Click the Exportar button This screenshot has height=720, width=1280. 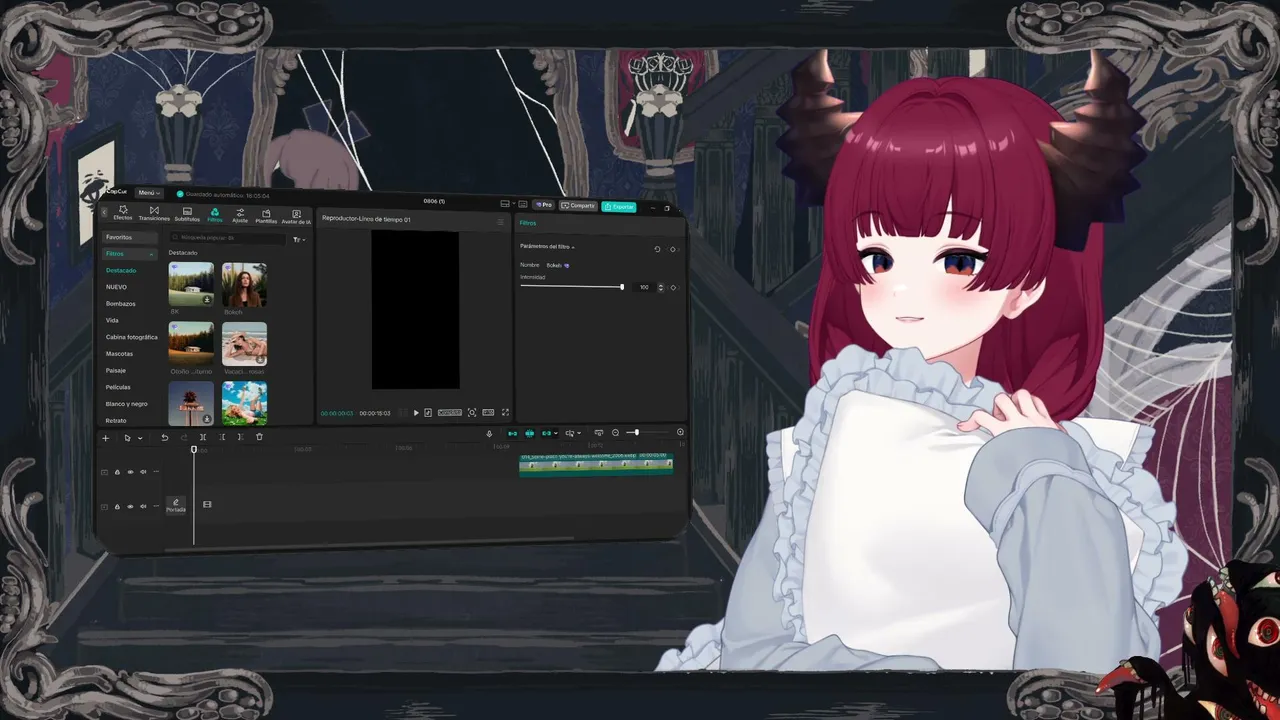click(619, 207)
